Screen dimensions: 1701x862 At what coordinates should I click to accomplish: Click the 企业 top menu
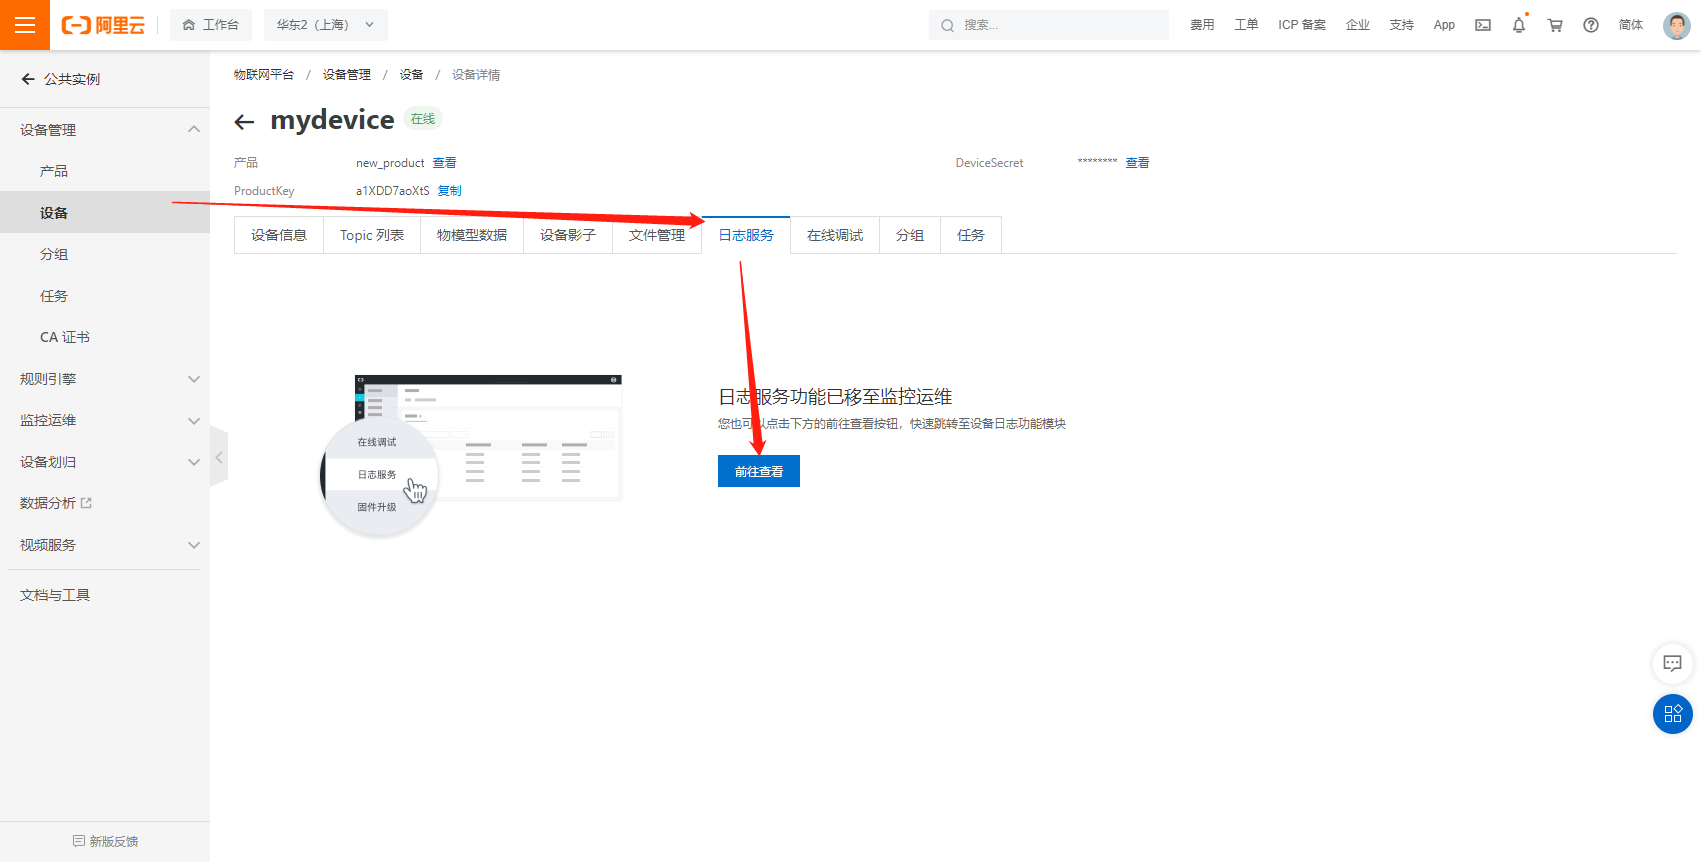coord(1358,25)
